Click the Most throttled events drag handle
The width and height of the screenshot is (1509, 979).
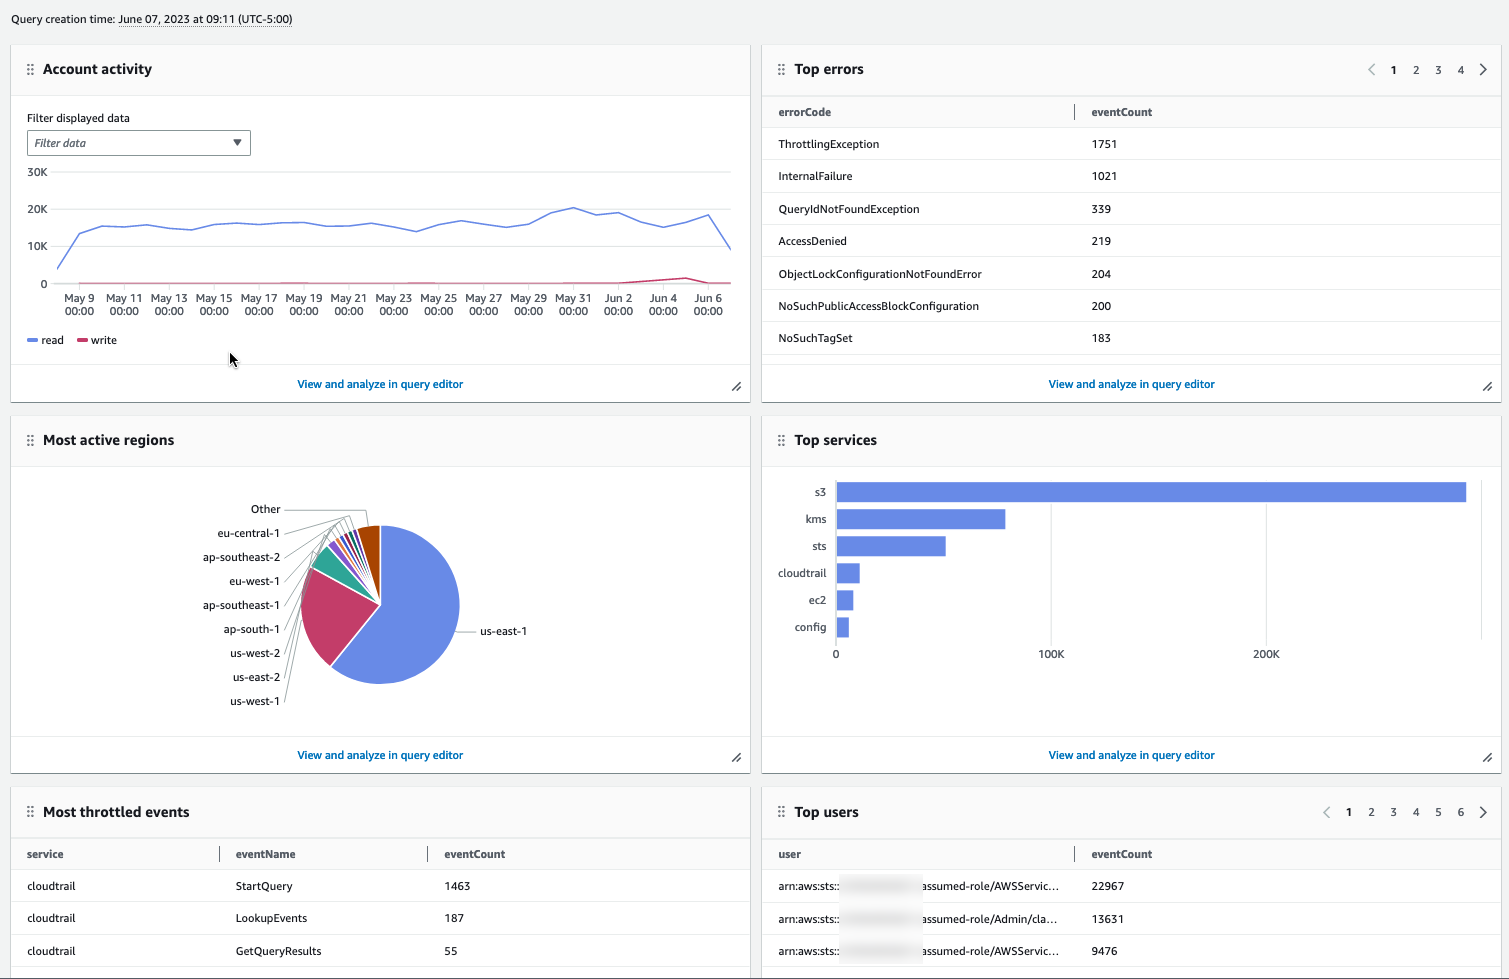29,812
